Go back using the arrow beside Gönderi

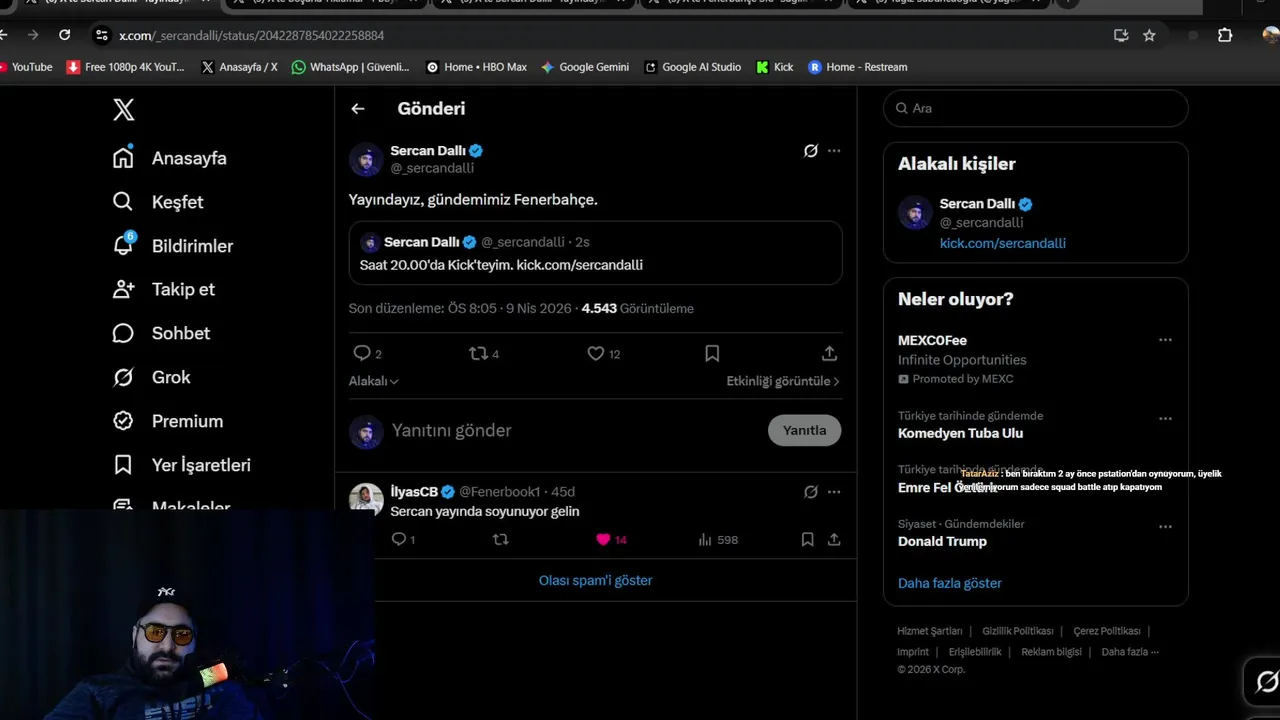tap(358, 109)
